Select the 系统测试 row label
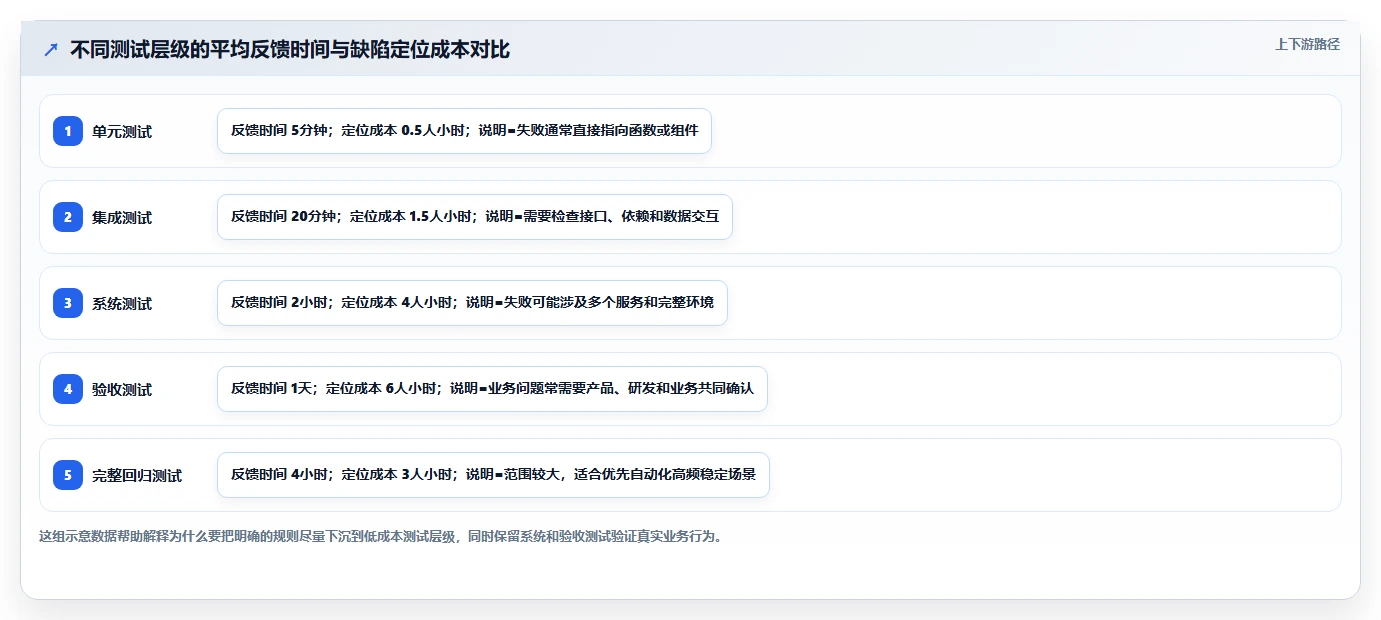 [x=122, y=303]
